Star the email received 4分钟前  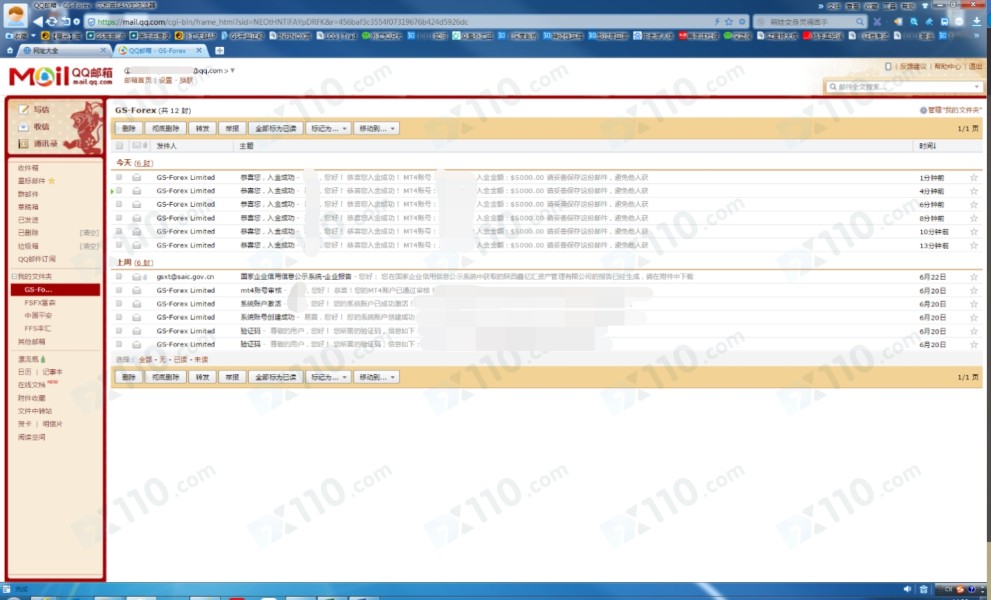[974, 191]
